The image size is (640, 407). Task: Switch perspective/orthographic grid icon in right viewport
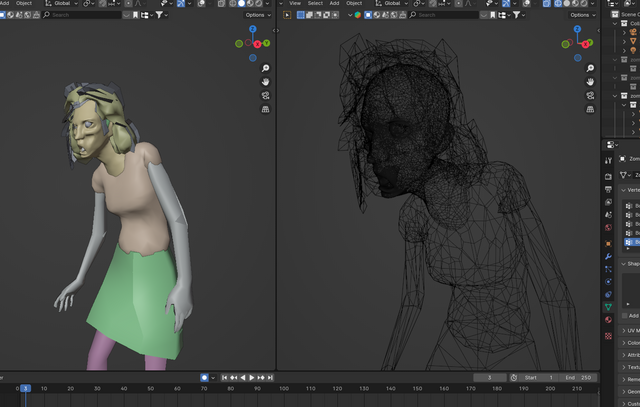pyautogui.click(x=591, y=108)
